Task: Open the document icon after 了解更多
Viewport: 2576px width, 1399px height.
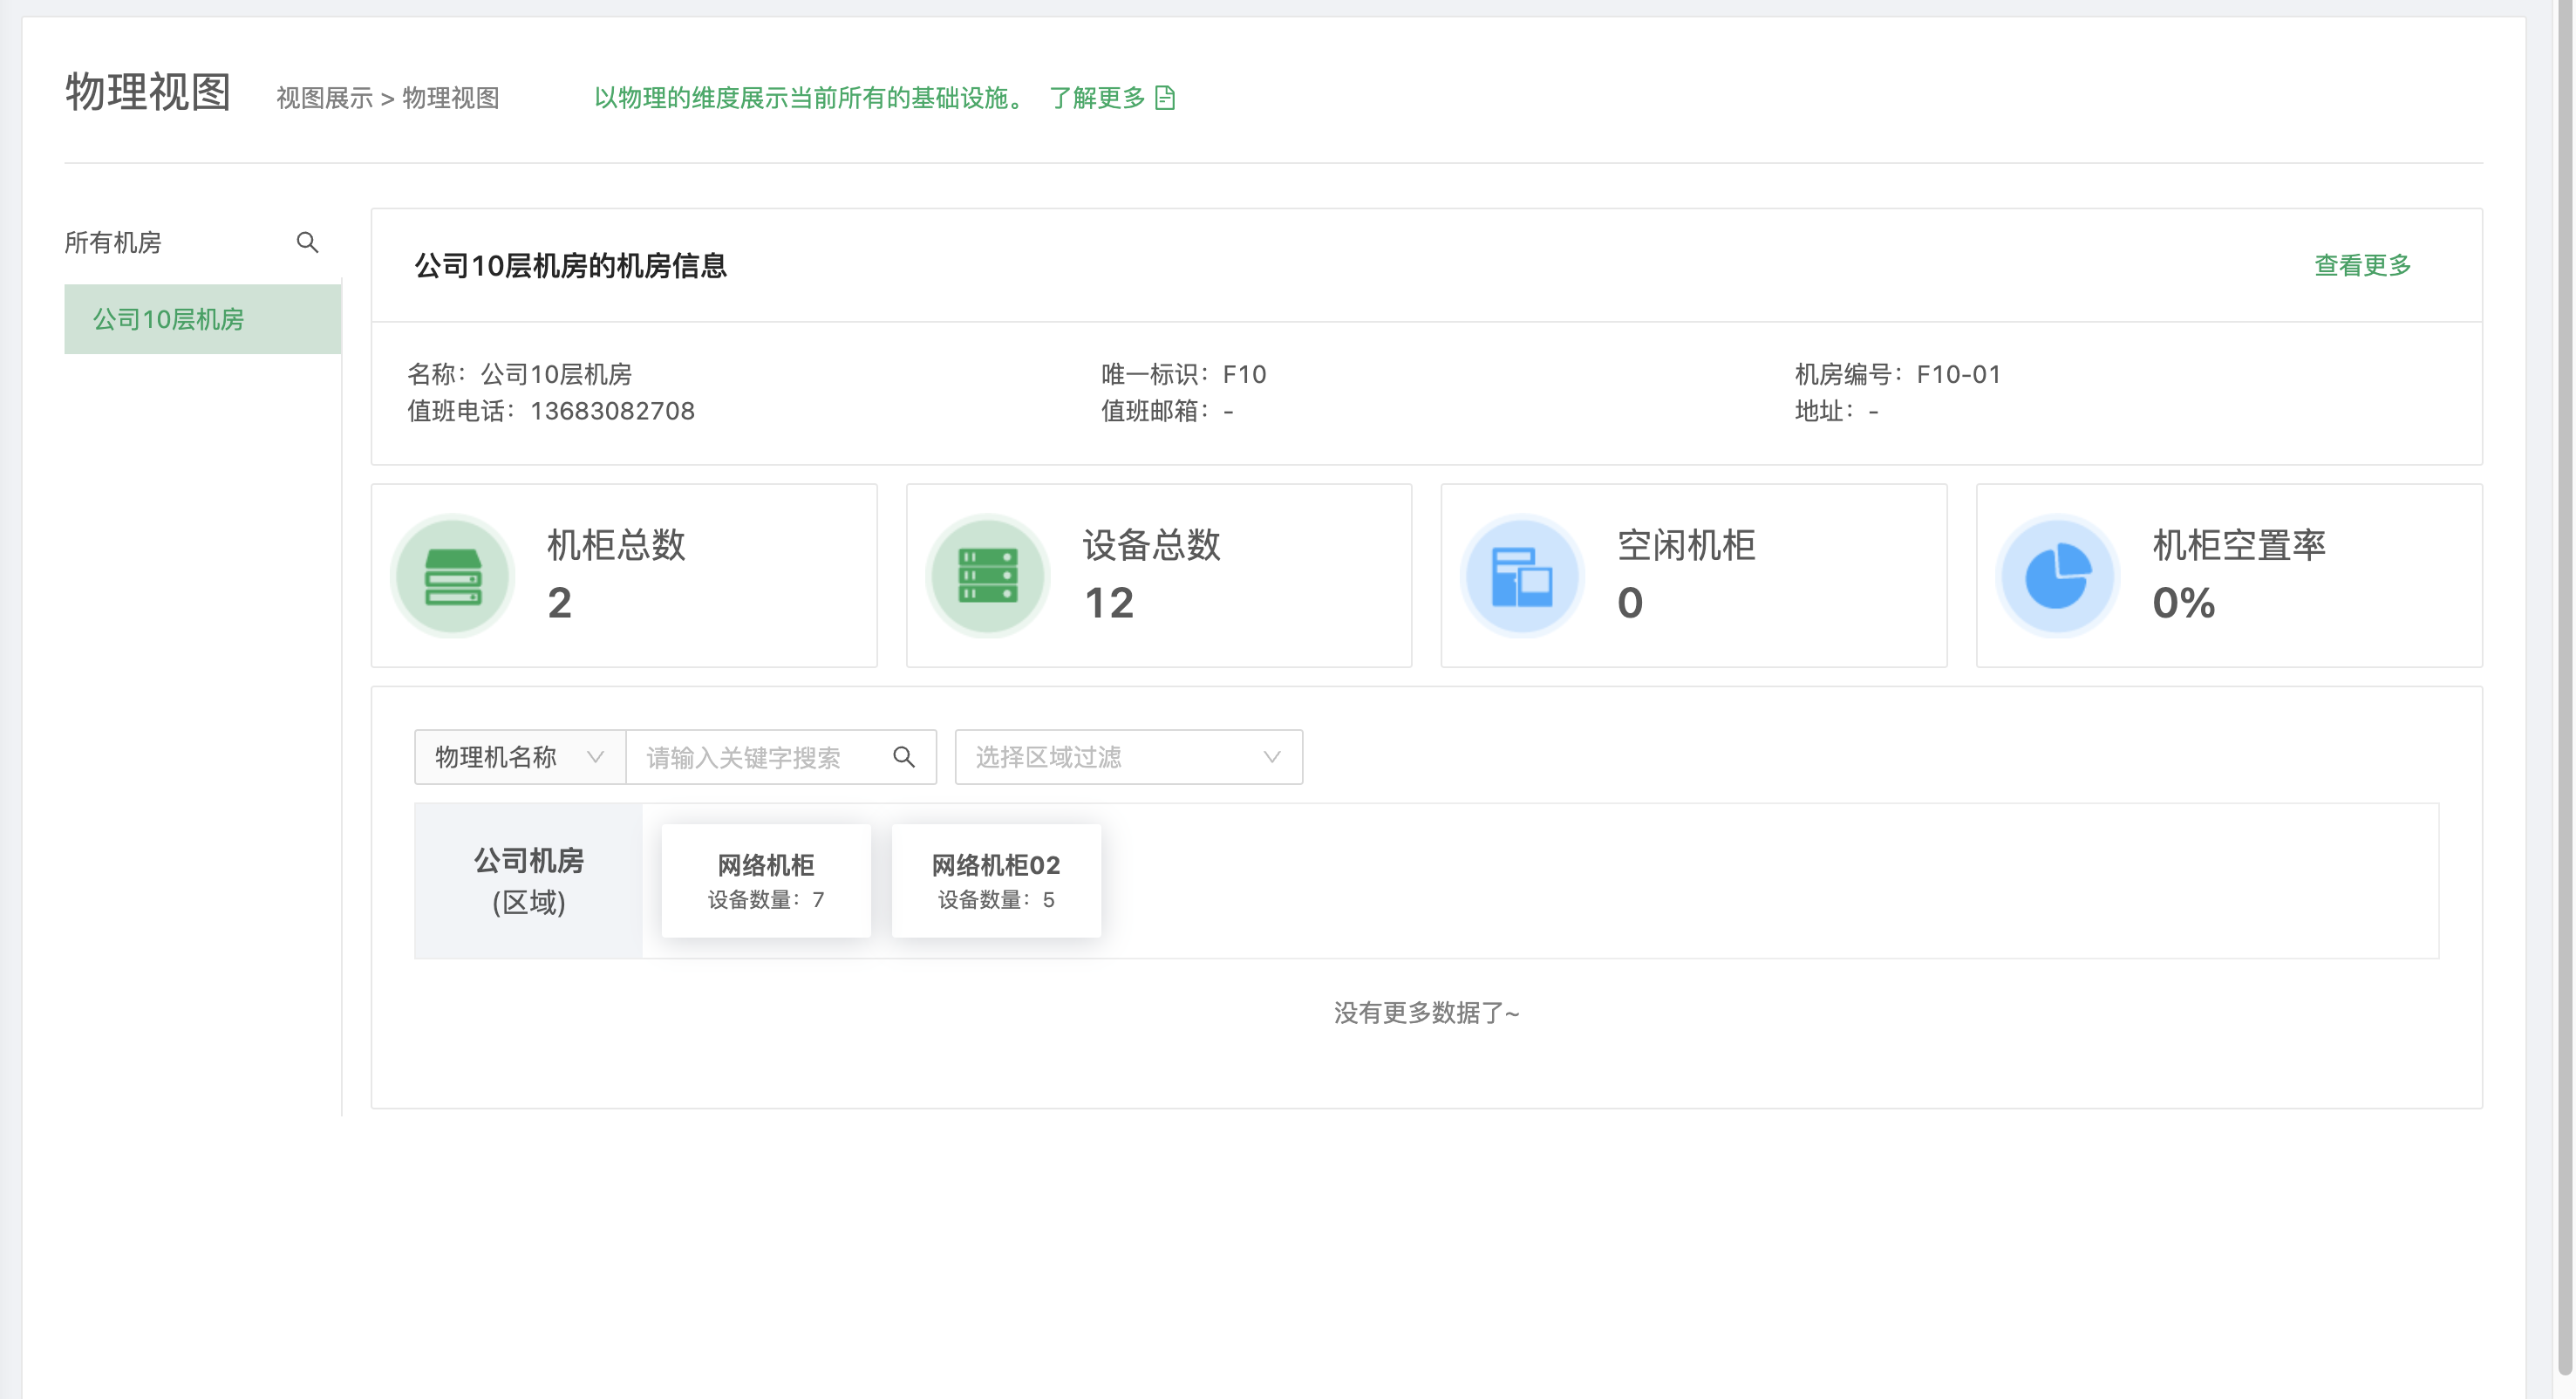Action: 1165,98
